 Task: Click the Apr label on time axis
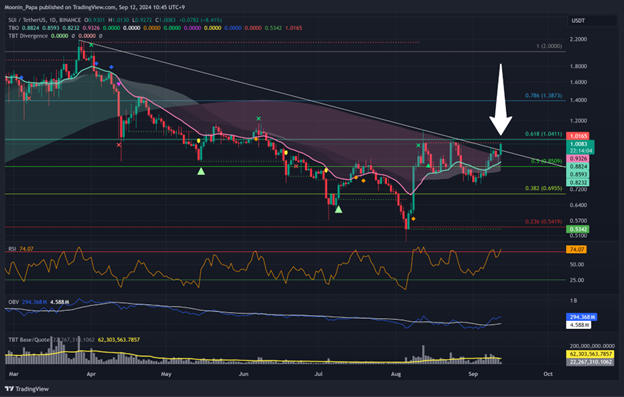pos(91,374)
